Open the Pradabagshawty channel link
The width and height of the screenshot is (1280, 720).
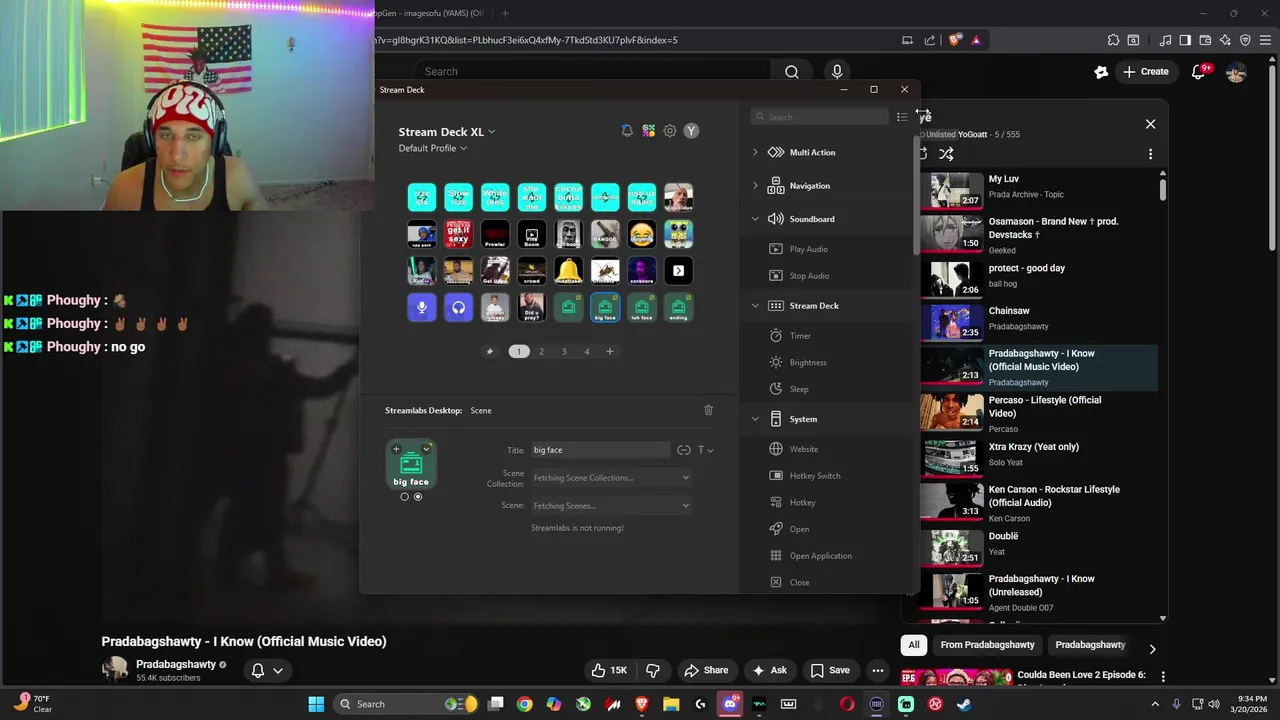[176, 664]
